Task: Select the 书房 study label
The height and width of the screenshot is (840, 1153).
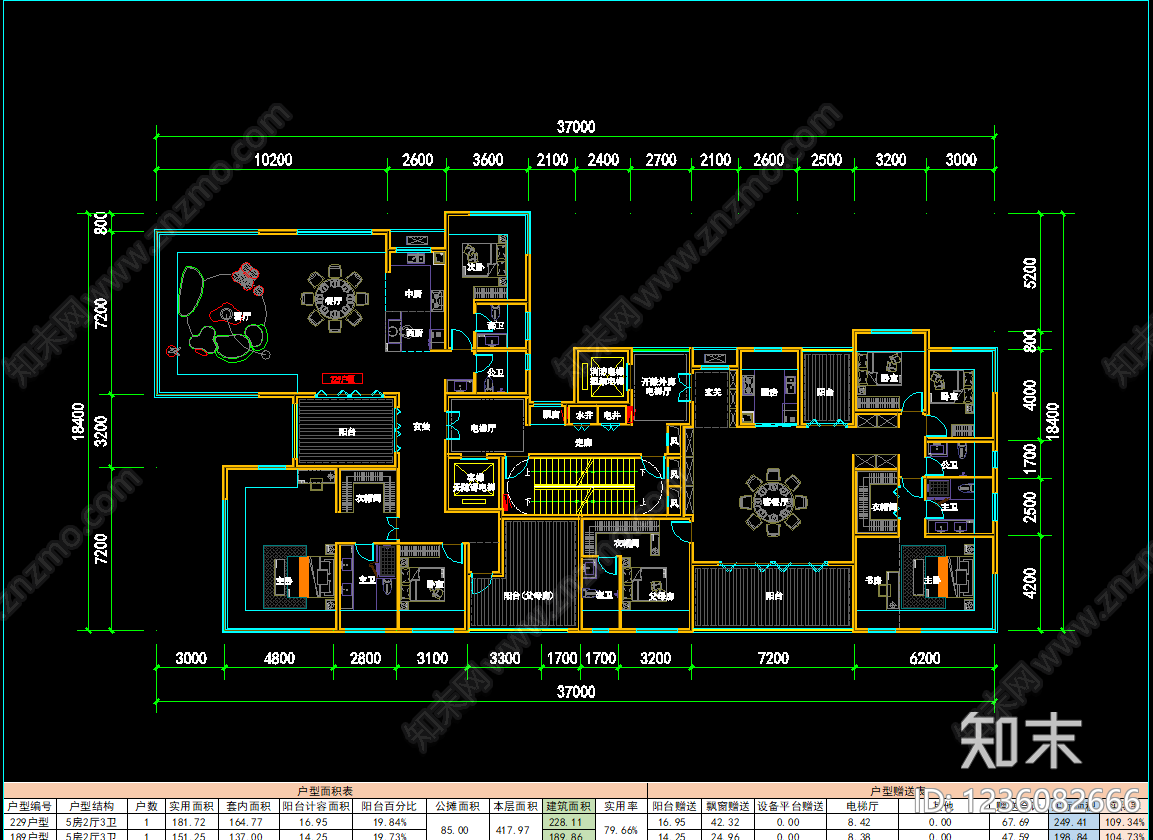Action: point(873,580)
